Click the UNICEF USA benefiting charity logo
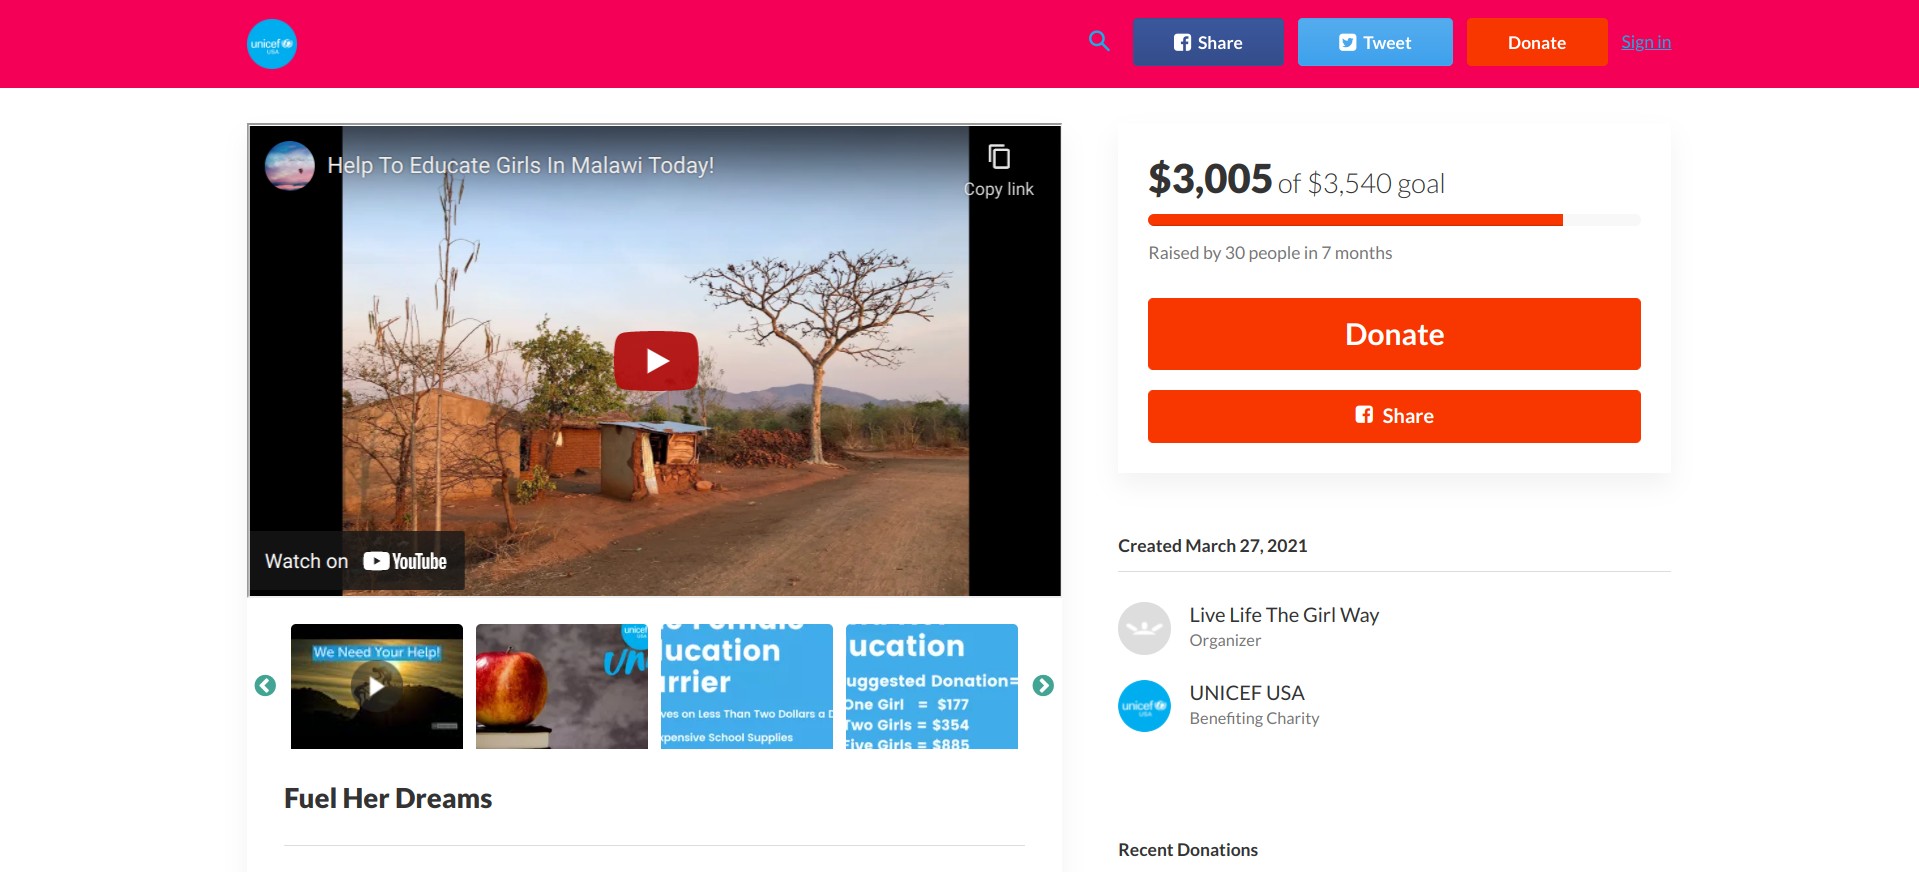The height and width of the screenshot is (872, 1919). (1144, 706)
